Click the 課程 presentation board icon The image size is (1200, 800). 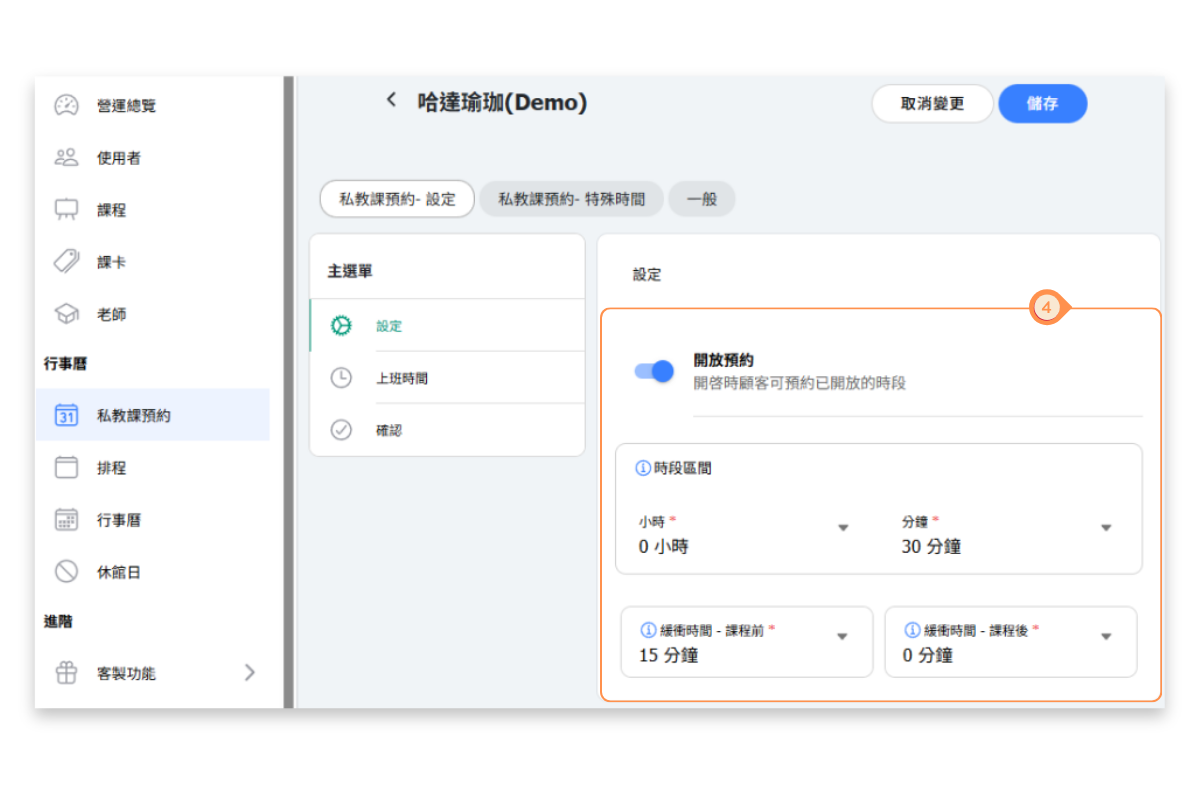click(66, 210)
